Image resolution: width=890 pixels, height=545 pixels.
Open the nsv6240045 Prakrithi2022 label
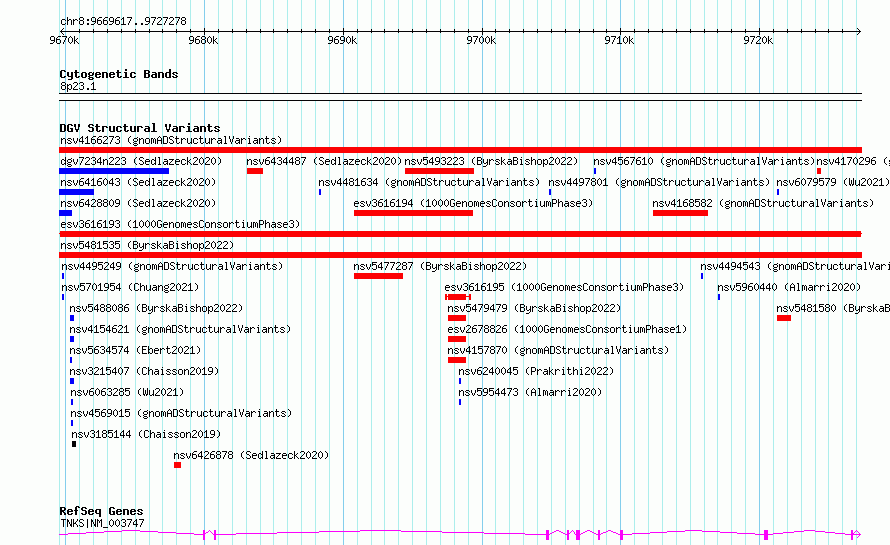536,371
